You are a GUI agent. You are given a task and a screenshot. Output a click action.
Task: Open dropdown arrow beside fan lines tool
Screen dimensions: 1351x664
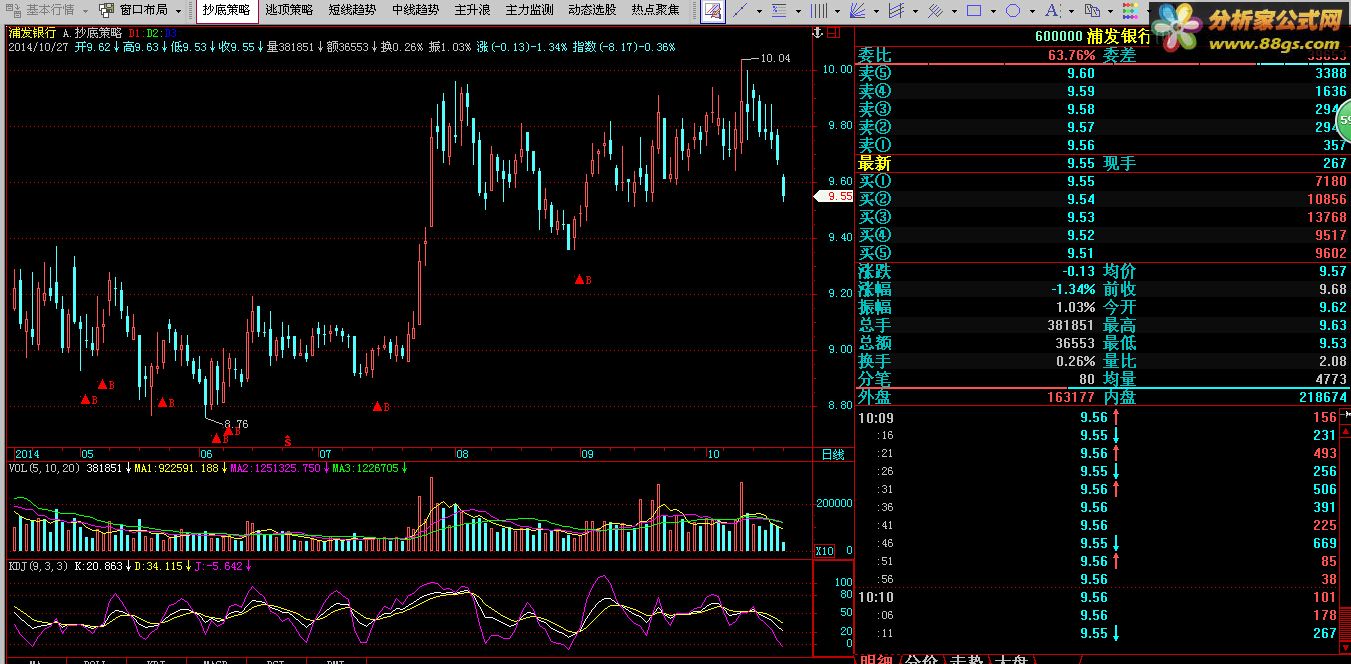tap(876, 11)
